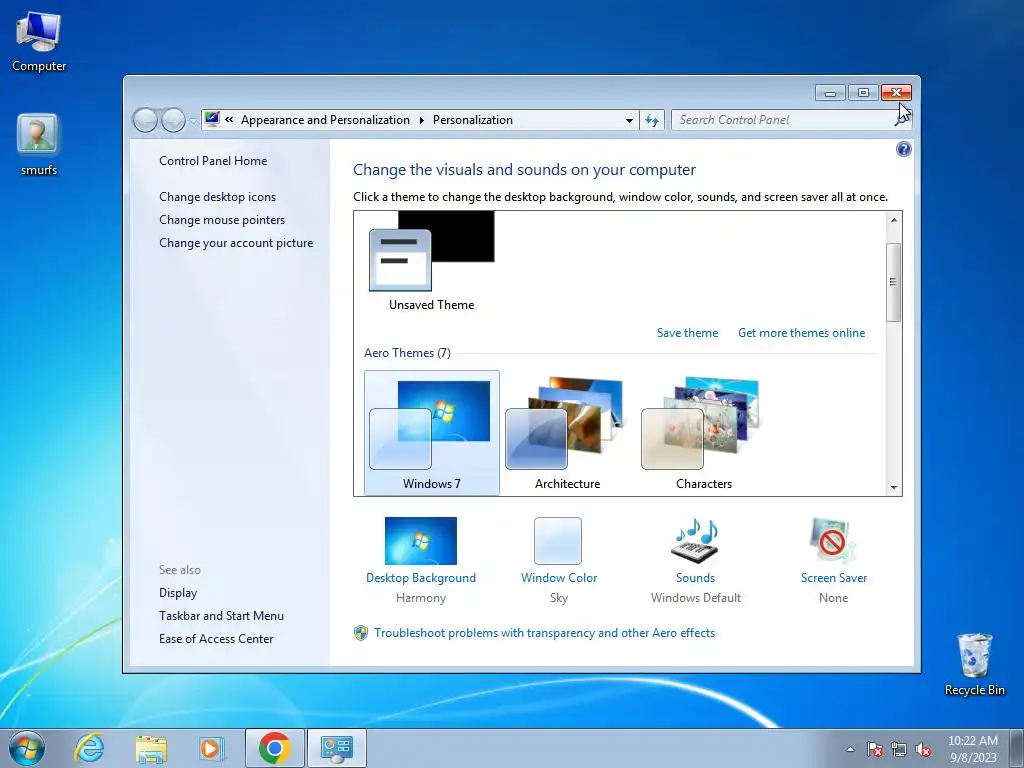Open Windows Explorer from the taskbar
1024x768 pixels.
151,749
